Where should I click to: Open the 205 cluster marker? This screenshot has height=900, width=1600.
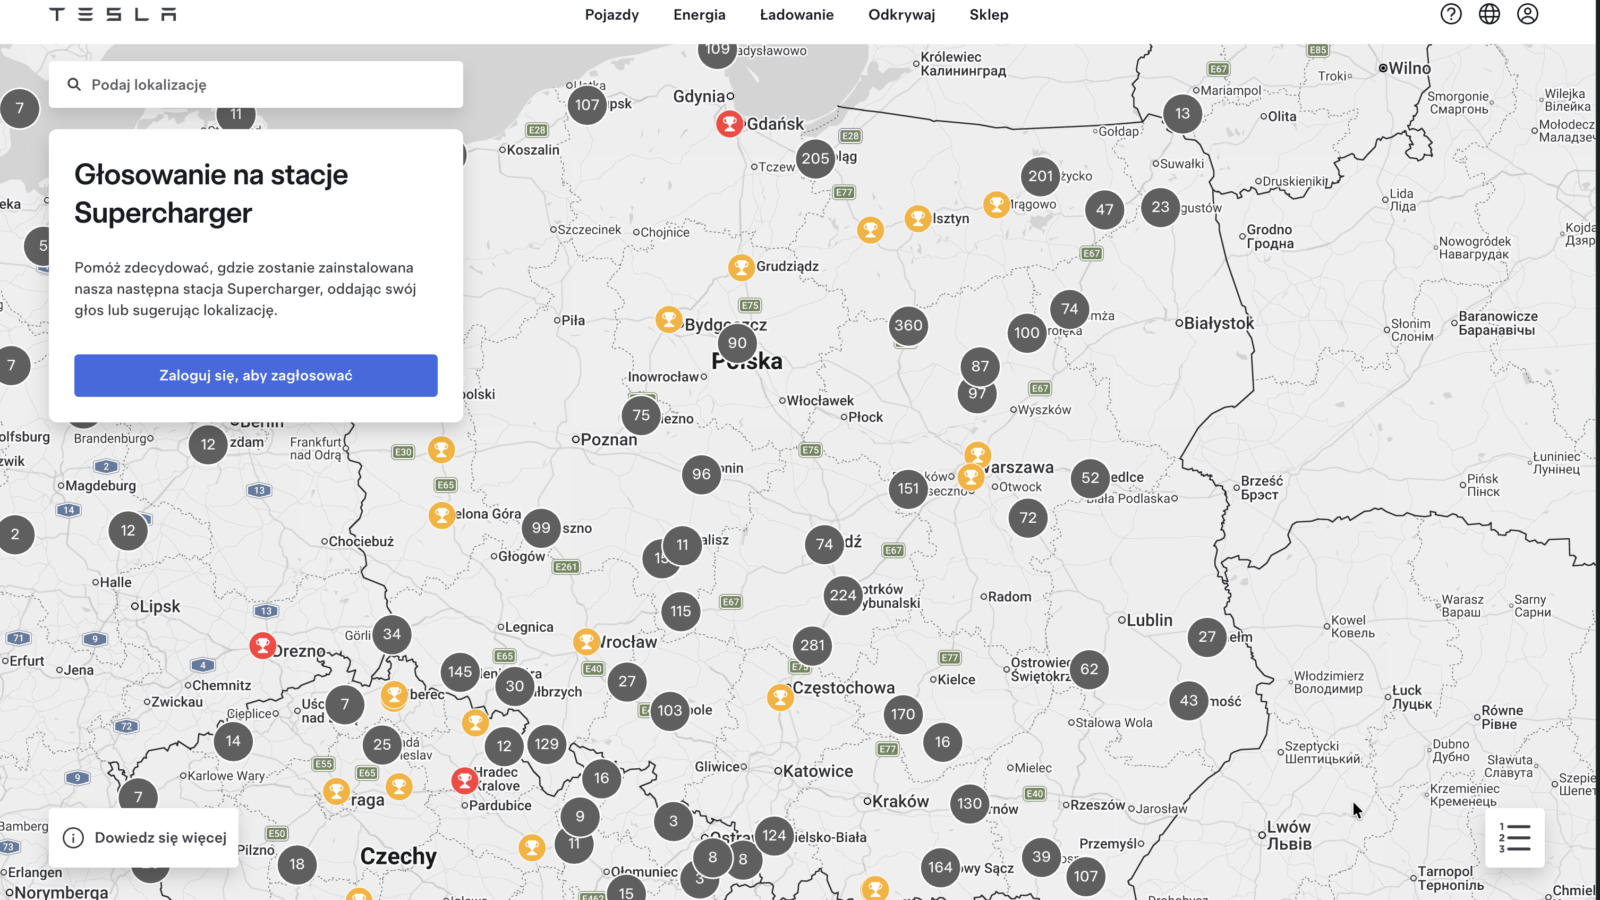(x=816, y=158)
